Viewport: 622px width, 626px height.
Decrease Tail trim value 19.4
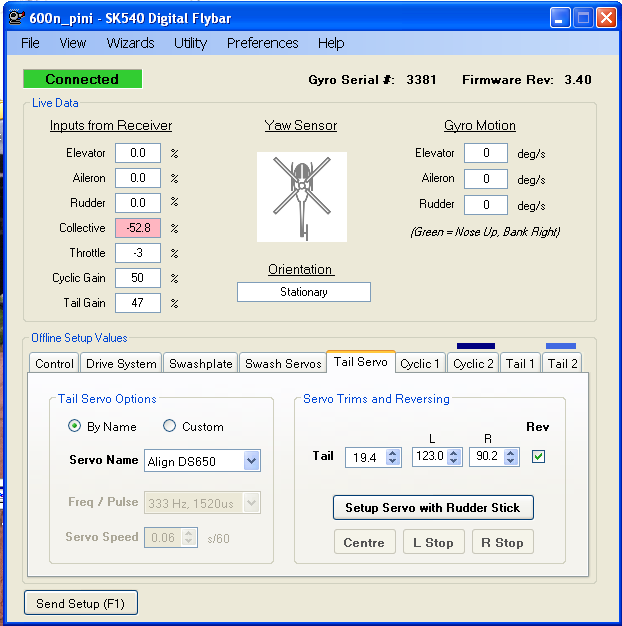[x=392, y=461]
